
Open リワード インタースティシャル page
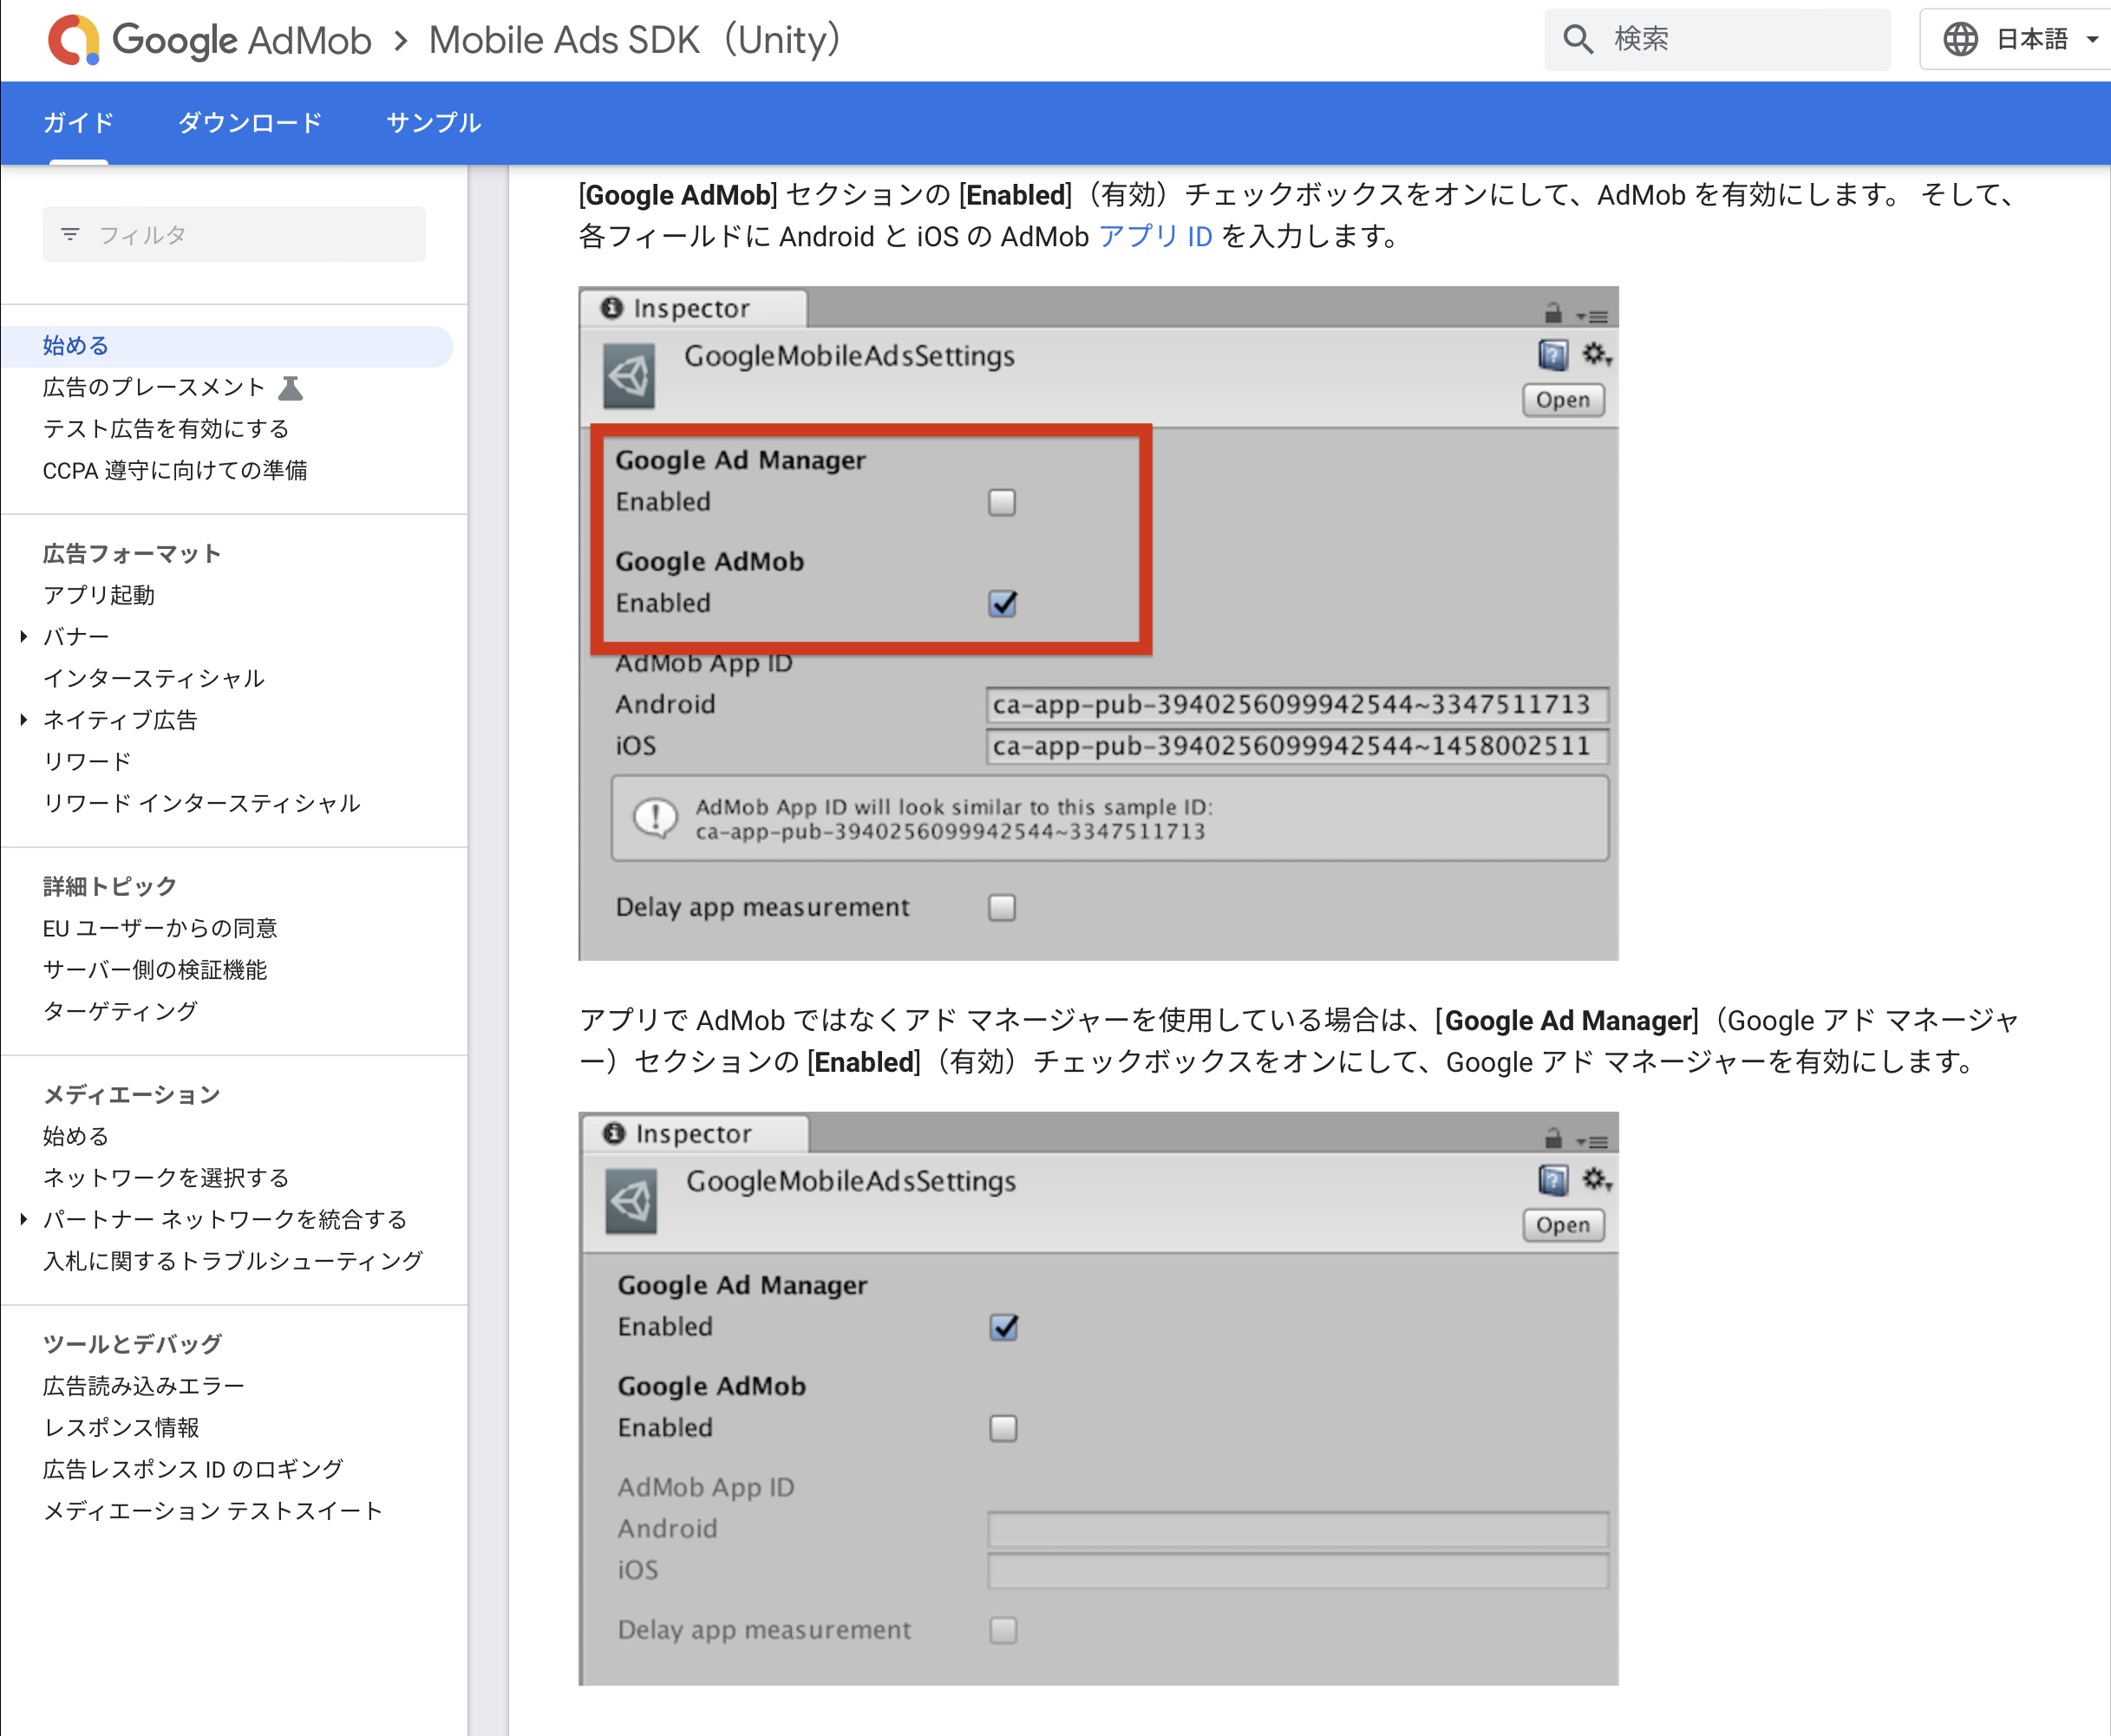201,803
